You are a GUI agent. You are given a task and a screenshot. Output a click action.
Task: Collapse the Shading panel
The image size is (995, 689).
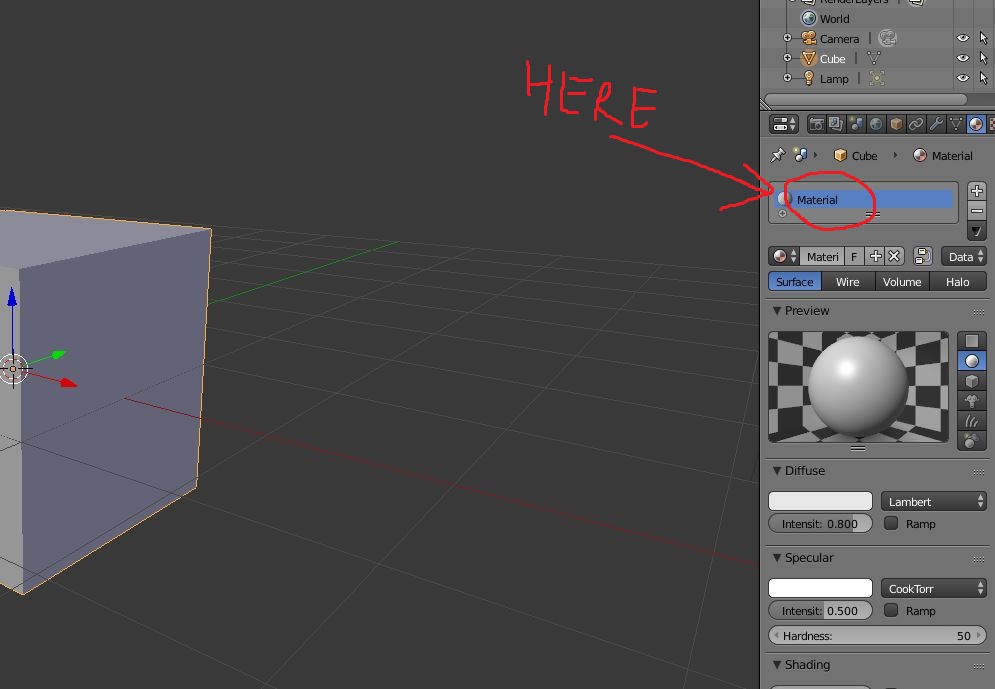tap(777, 665)
